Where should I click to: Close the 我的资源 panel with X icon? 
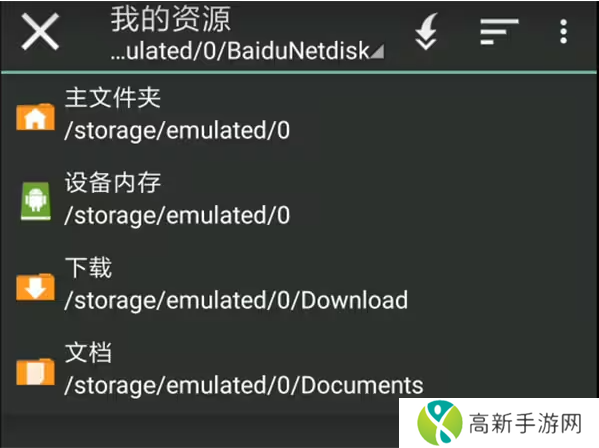(40, 32)
